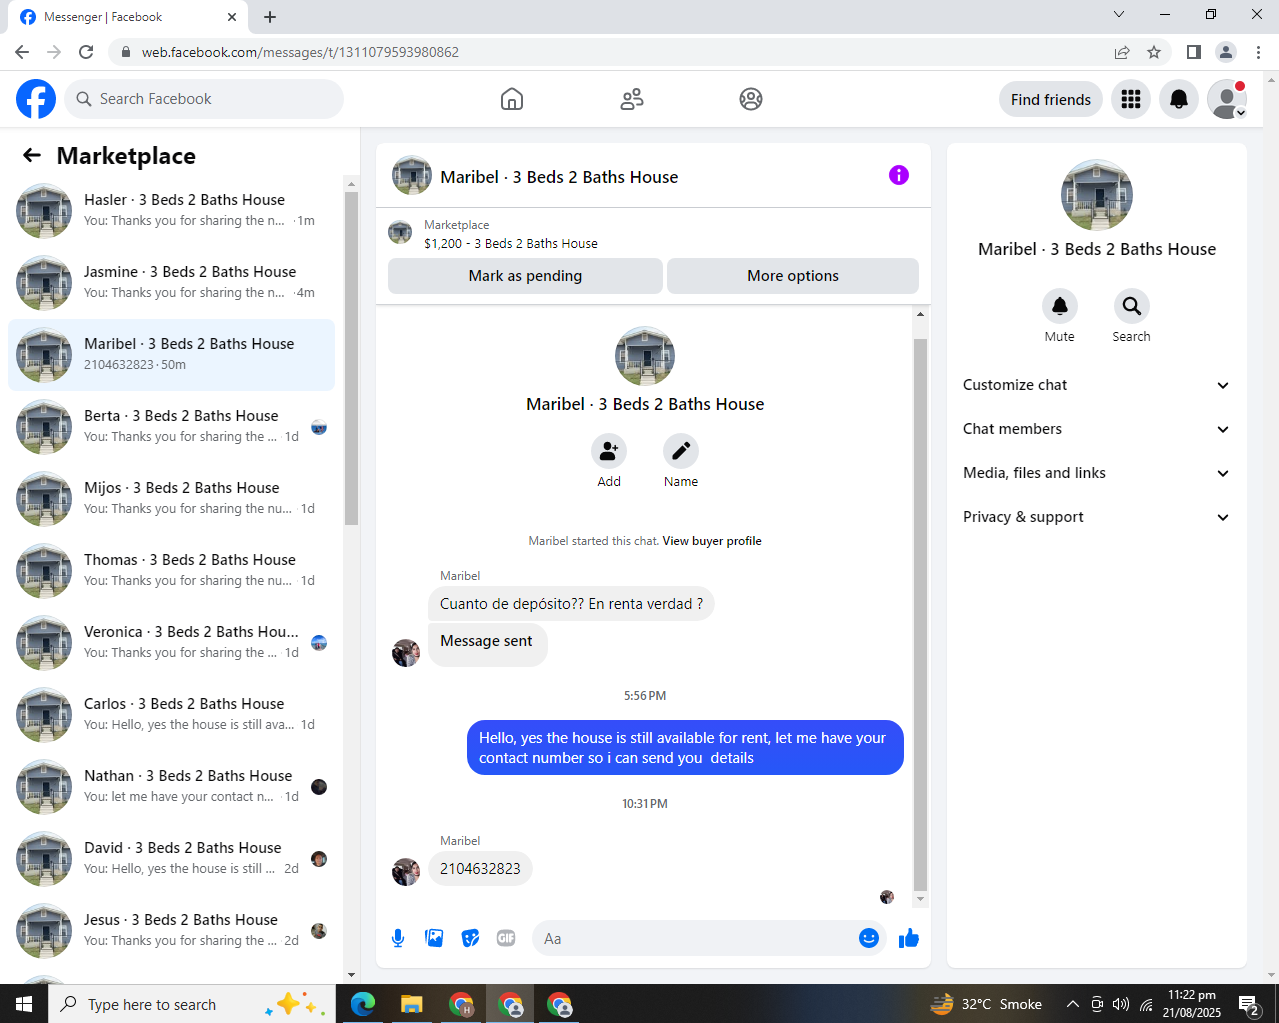Click Mark as pending button

525,276
